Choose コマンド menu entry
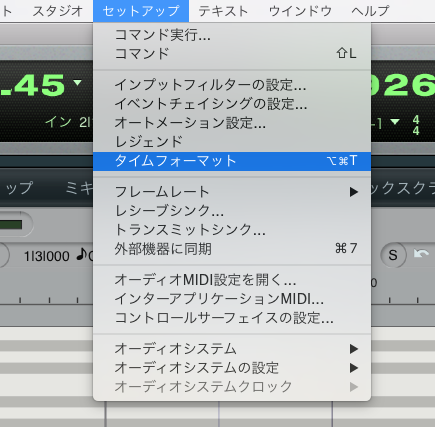Viewport: 435px width, 427px height. [x=232, y=53]
